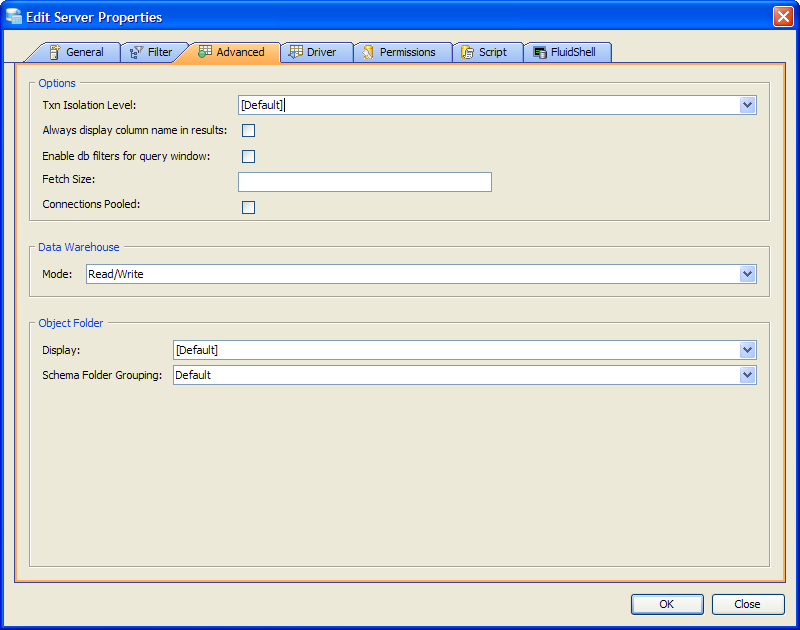Viewport: 800px width, 630px height.
Task: Click the Enable db filters label
Action: tap(126, 156)
